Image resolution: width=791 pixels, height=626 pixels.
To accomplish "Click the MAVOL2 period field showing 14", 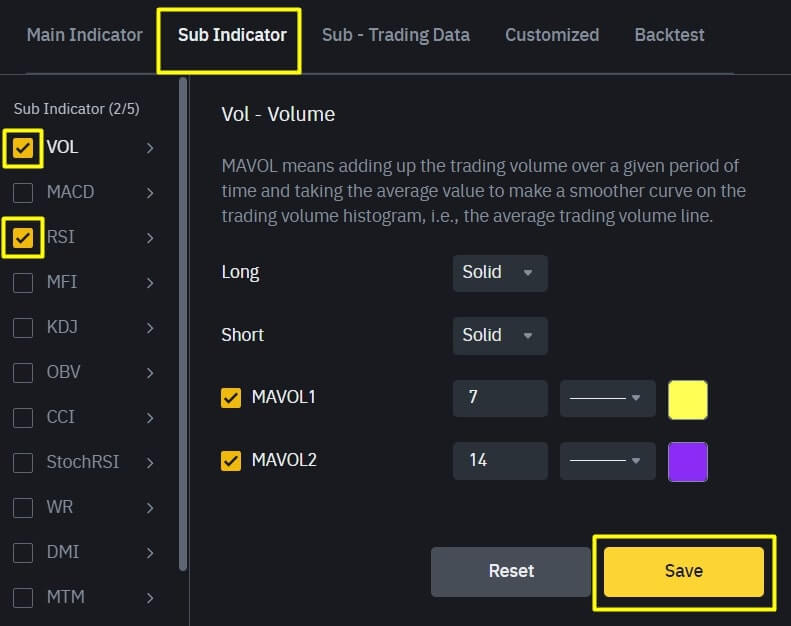I will click(500, 461).
